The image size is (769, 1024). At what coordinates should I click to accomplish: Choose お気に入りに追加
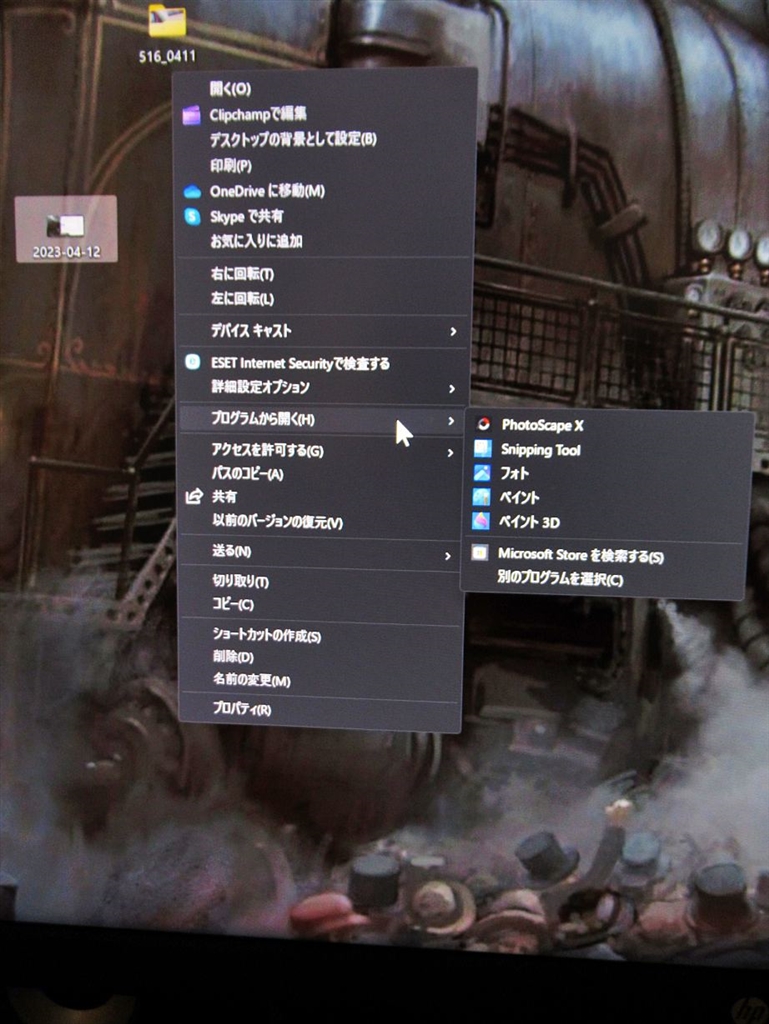(256, 241)
